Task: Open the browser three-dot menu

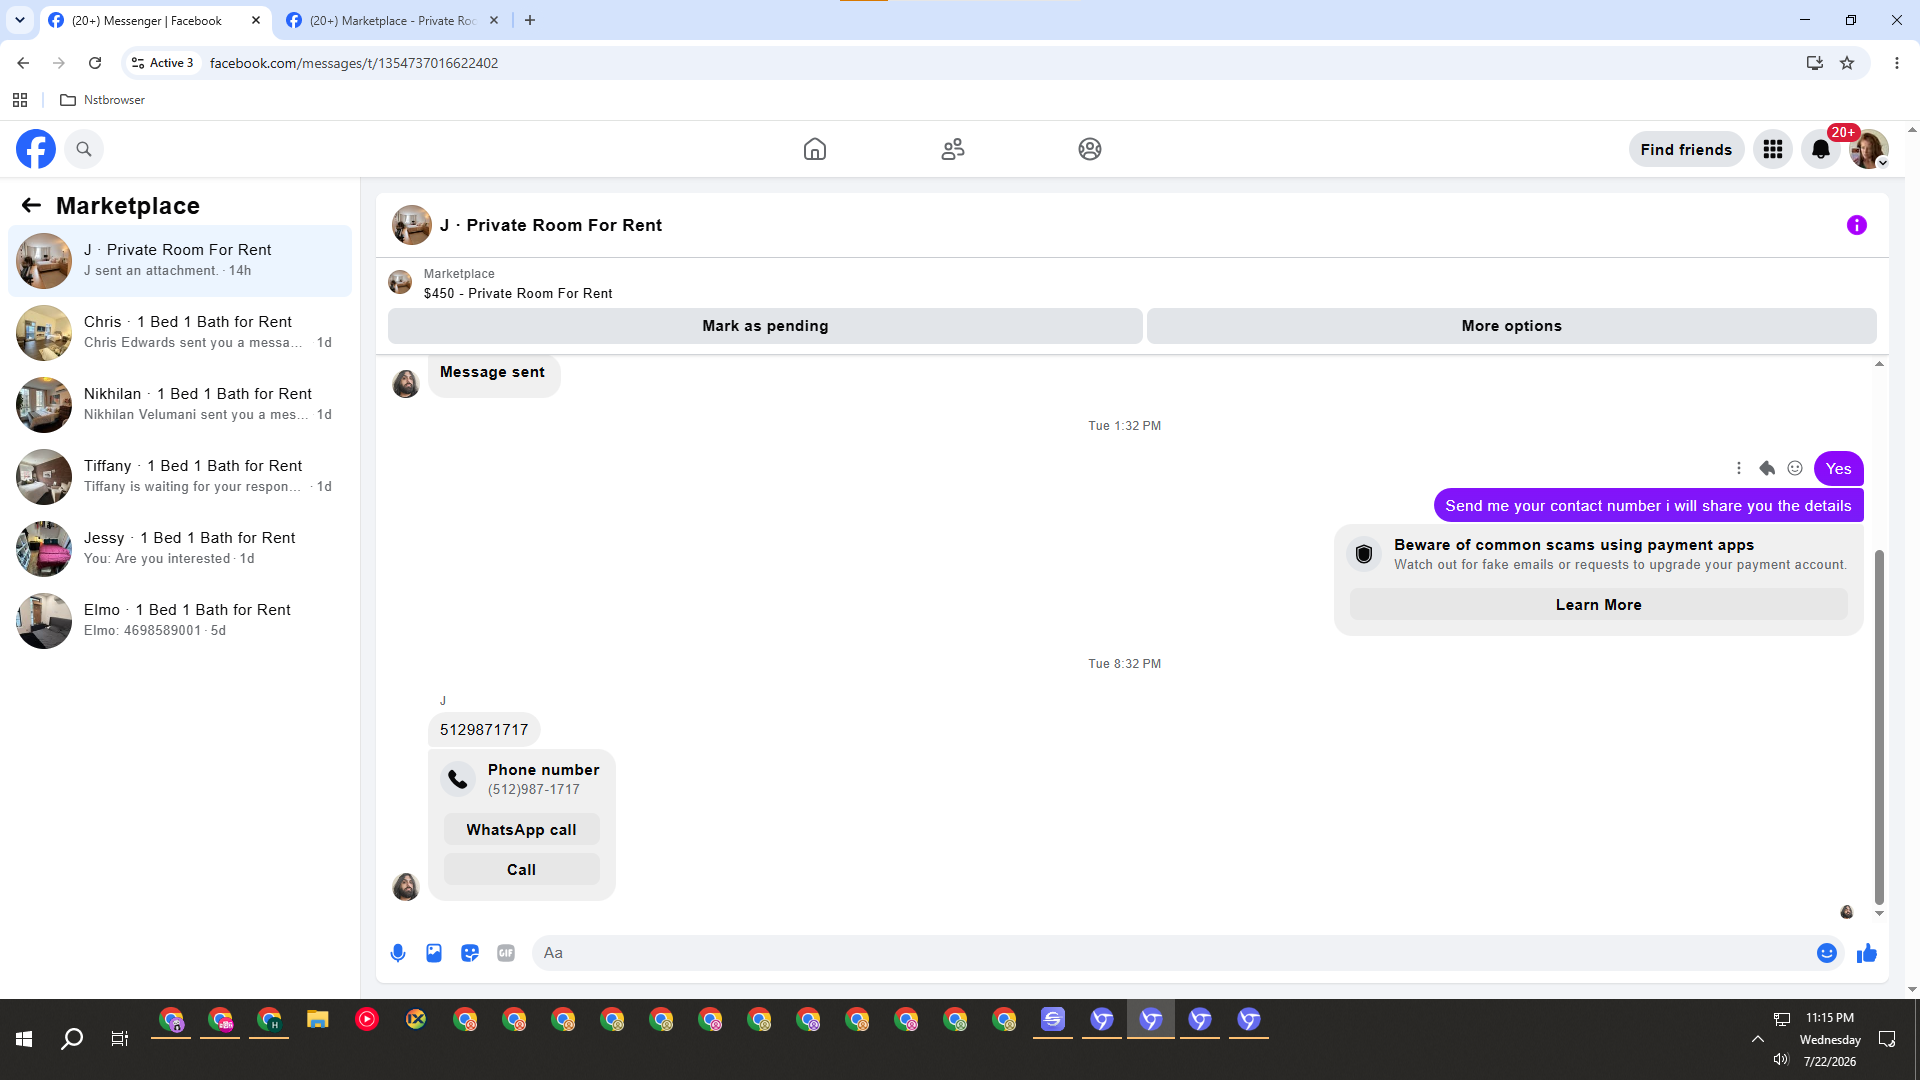Action: tap(1896, 63)
